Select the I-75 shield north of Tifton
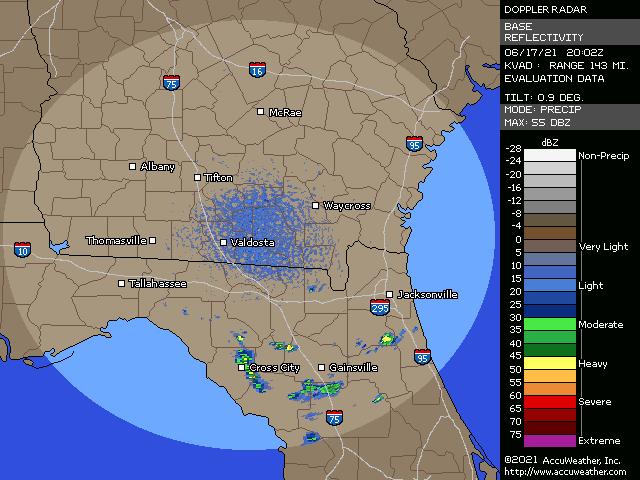Image resolution: width=640 pixels, height=480 pixels. click(172, 83)
